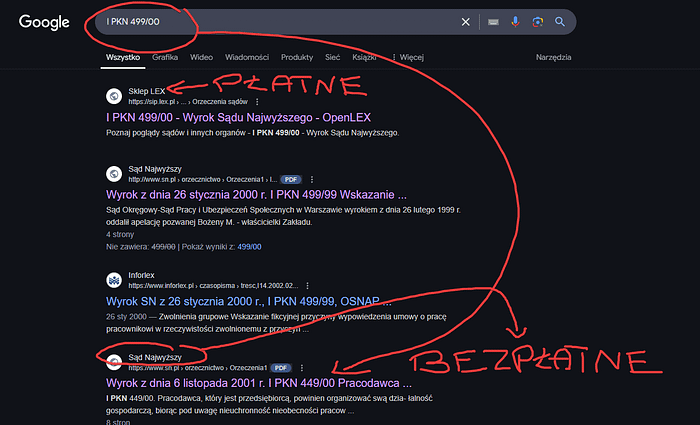This screenshot has height=425, width=700.
Task: Clear the search box with the X icon
Action: [465, 22]
